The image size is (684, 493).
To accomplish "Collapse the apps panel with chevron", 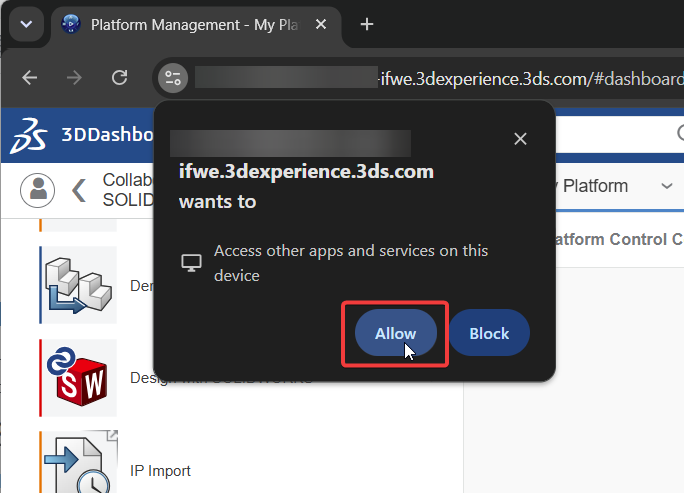I will click(x=79, y=190).
